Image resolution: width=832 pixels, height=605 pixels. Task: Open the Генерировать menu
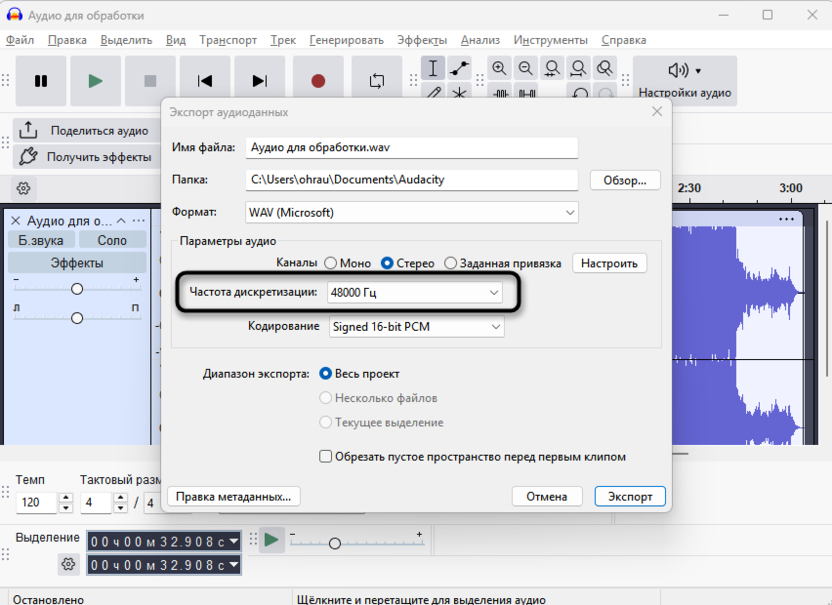coord(346,40)
